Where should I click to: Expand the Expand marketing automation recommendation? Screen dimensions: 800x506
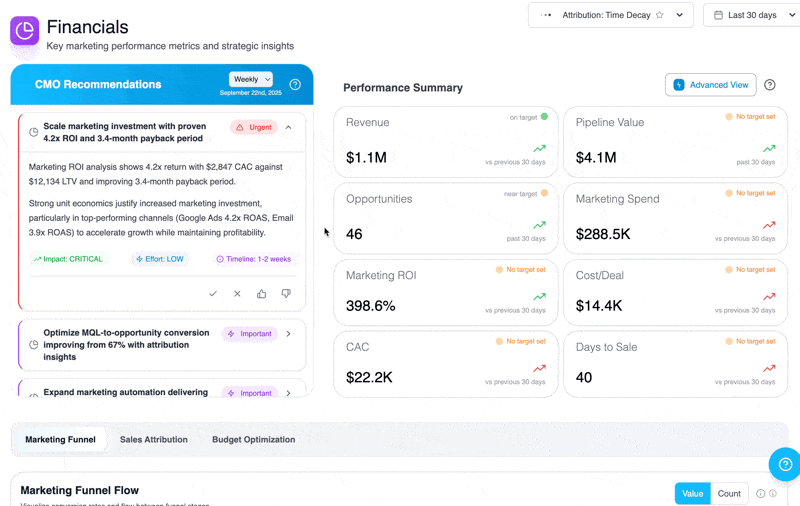[289, 393]
